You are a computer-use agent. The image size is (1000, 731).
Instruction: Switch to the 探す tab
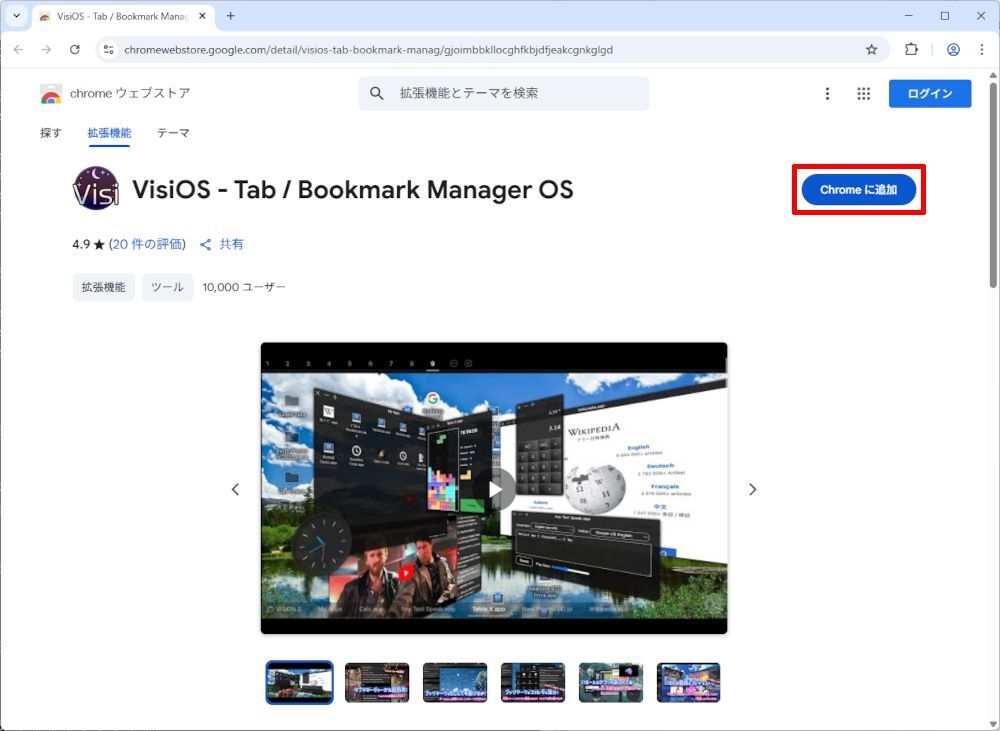pyautogui.click(x=51, y=133)
